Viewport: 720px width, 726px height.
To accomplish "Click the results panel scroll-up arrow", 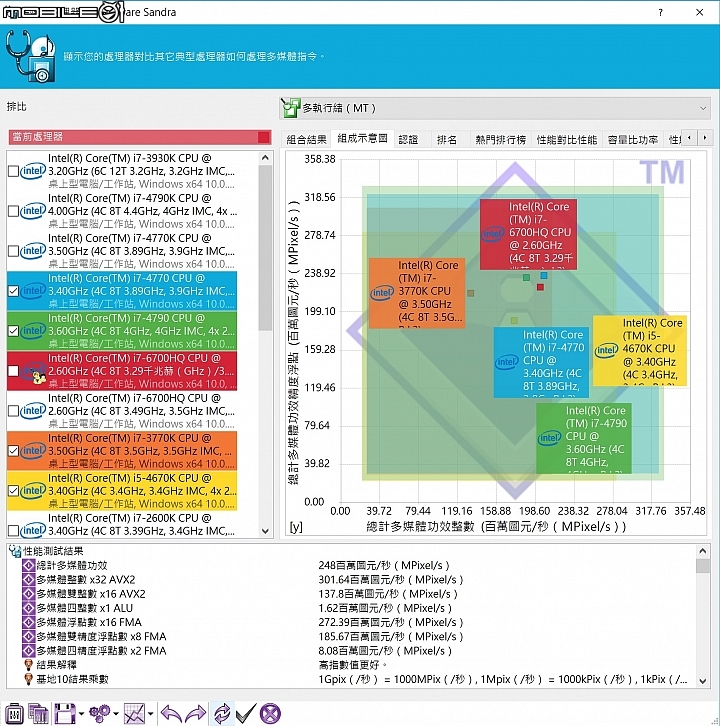I will [x=702, y=551].
